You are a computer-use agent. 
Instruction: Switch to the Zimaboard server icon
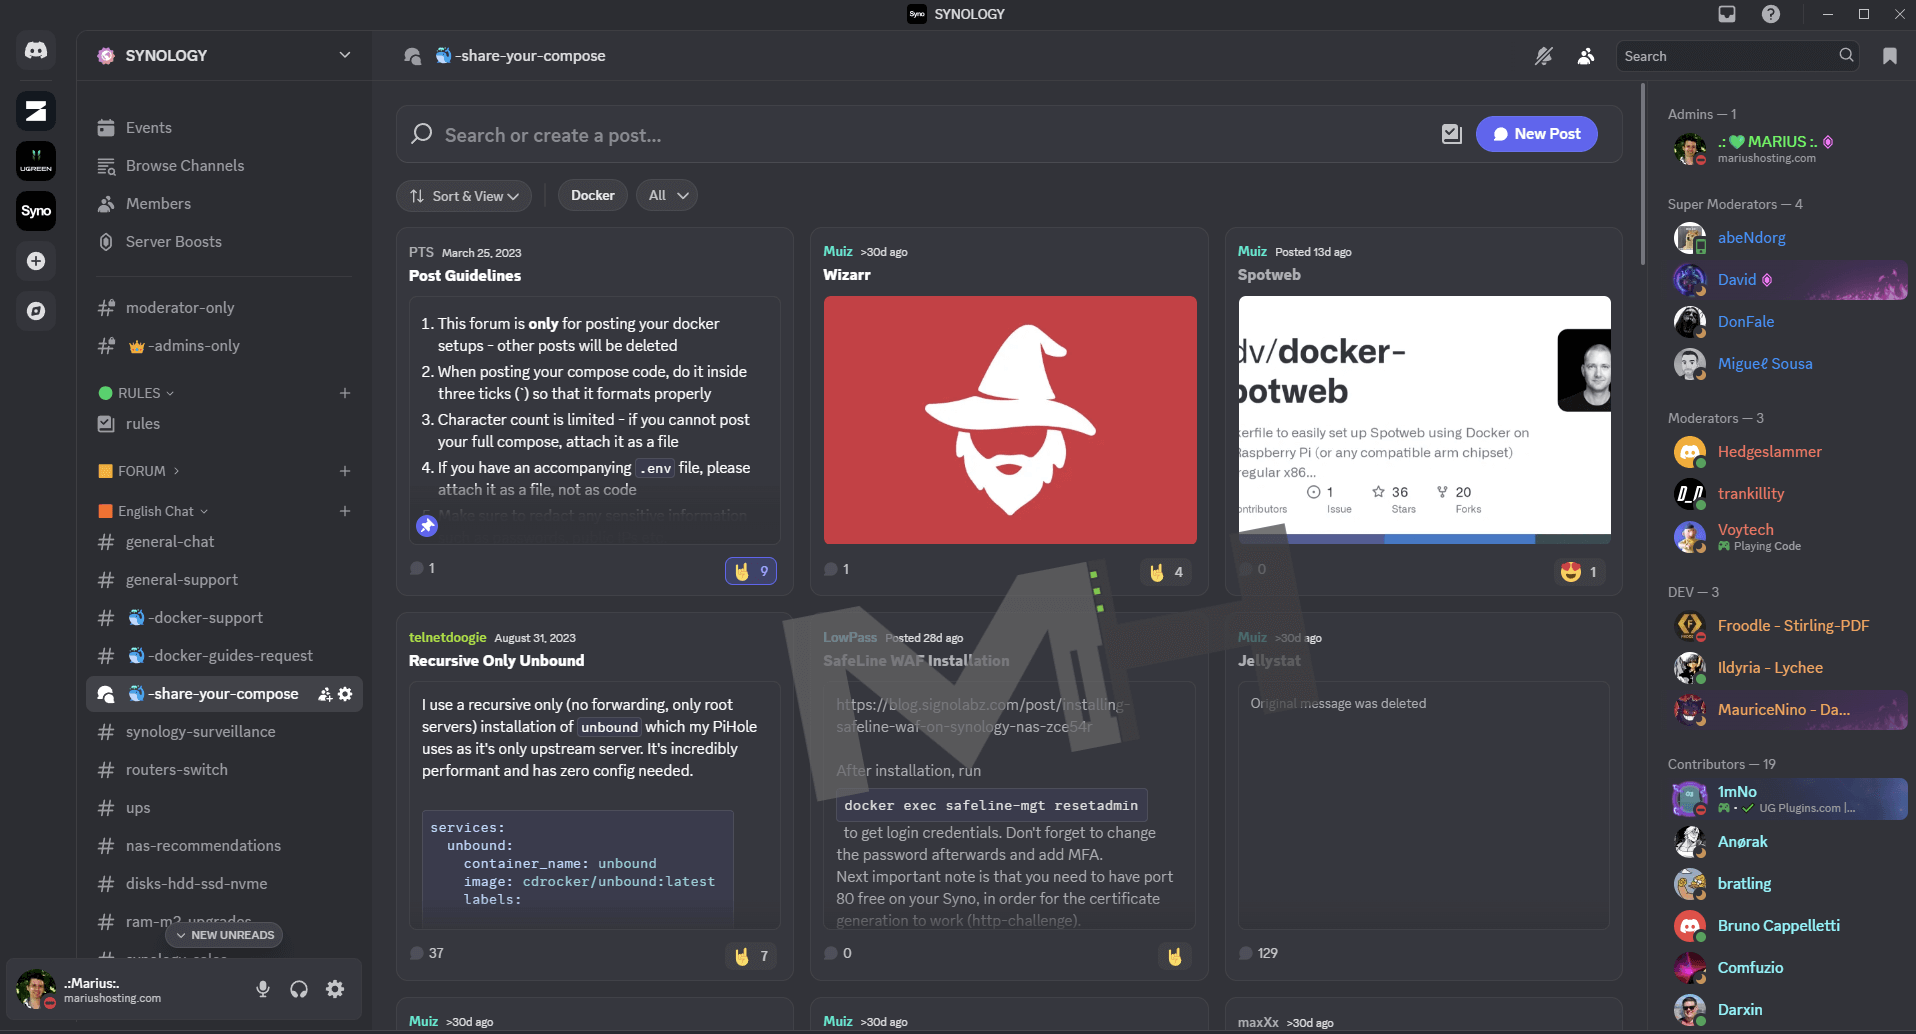coord(36,111)
